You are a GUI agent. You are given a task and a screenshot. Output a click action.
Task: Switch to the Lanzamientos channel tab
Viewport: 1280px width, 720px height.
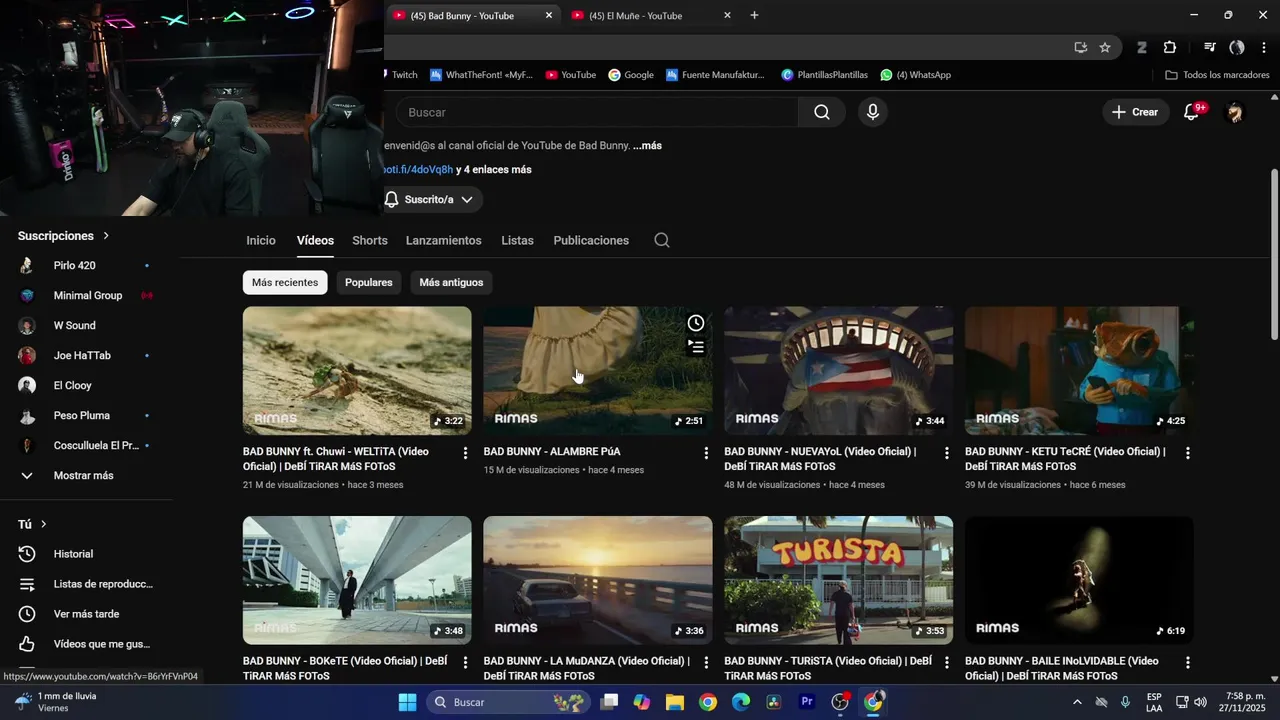click(444, 240)
